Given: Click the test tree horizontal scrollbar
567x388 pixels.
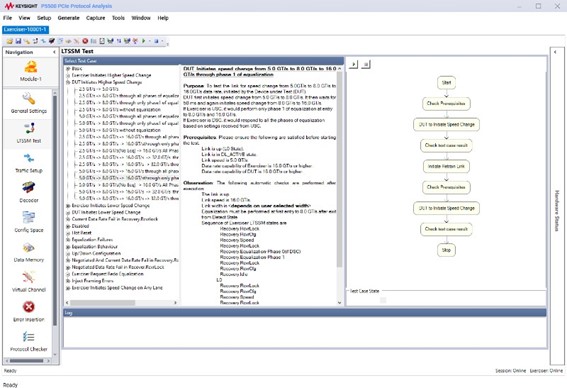Looking at the screenshot, I should pyautogui.click(x=102, y=303).
